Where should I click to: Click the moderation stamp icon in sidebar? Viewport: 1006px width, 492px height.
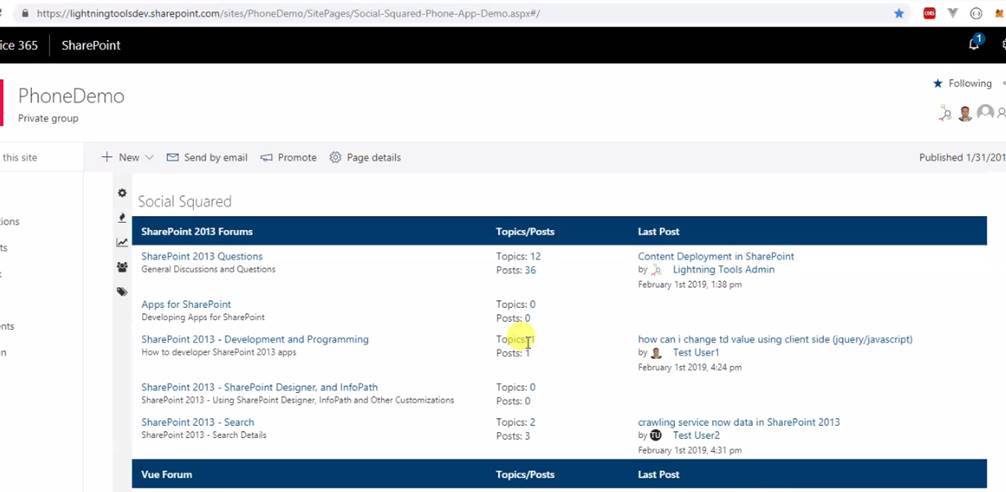coord(122,218)
